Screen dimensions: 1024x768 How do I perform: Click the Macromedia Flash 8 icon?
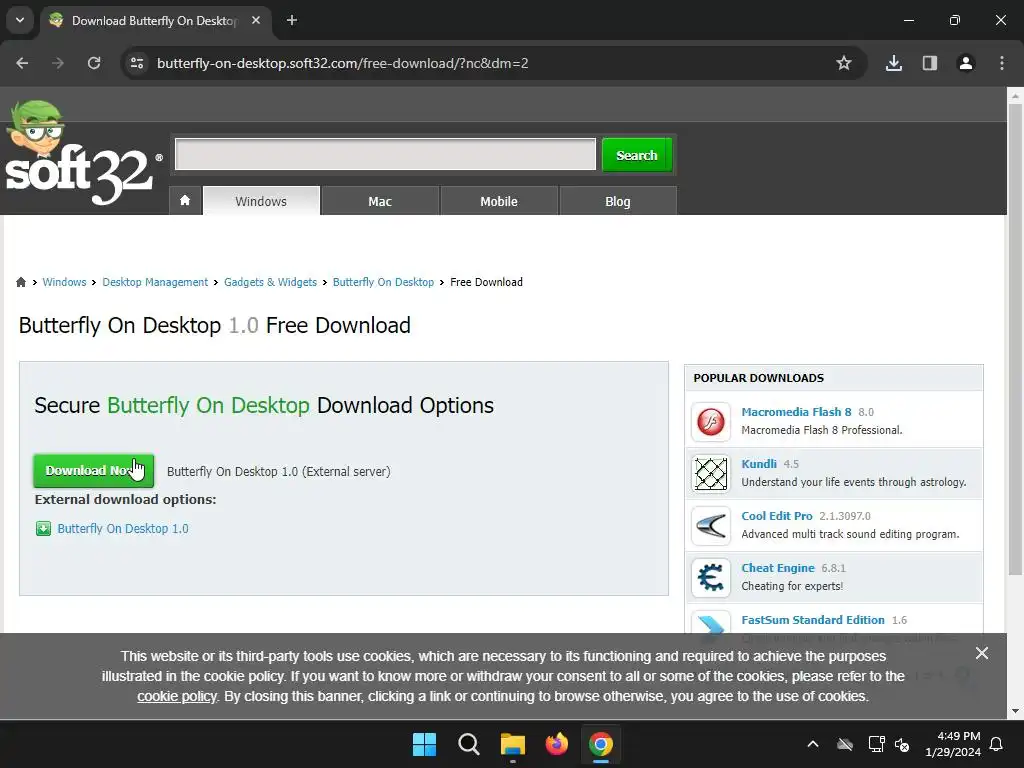pyautogui.click(x=711, y=421)
